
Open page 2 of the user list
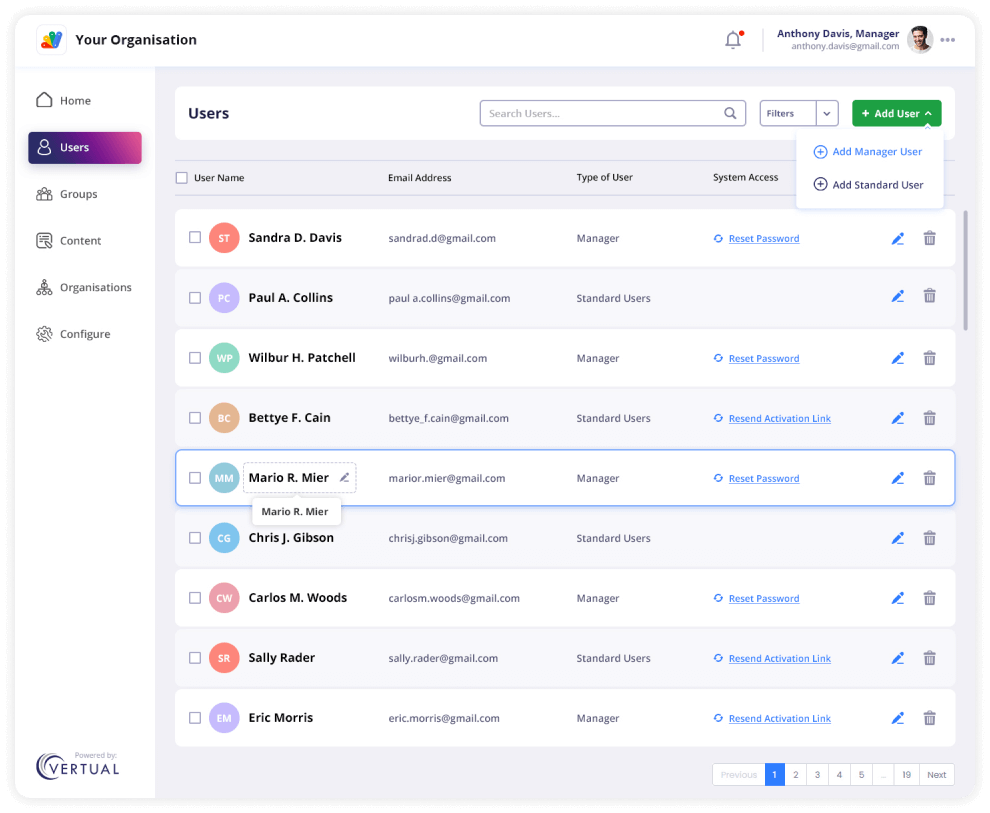pyautogui.click(x=796, y=774)
